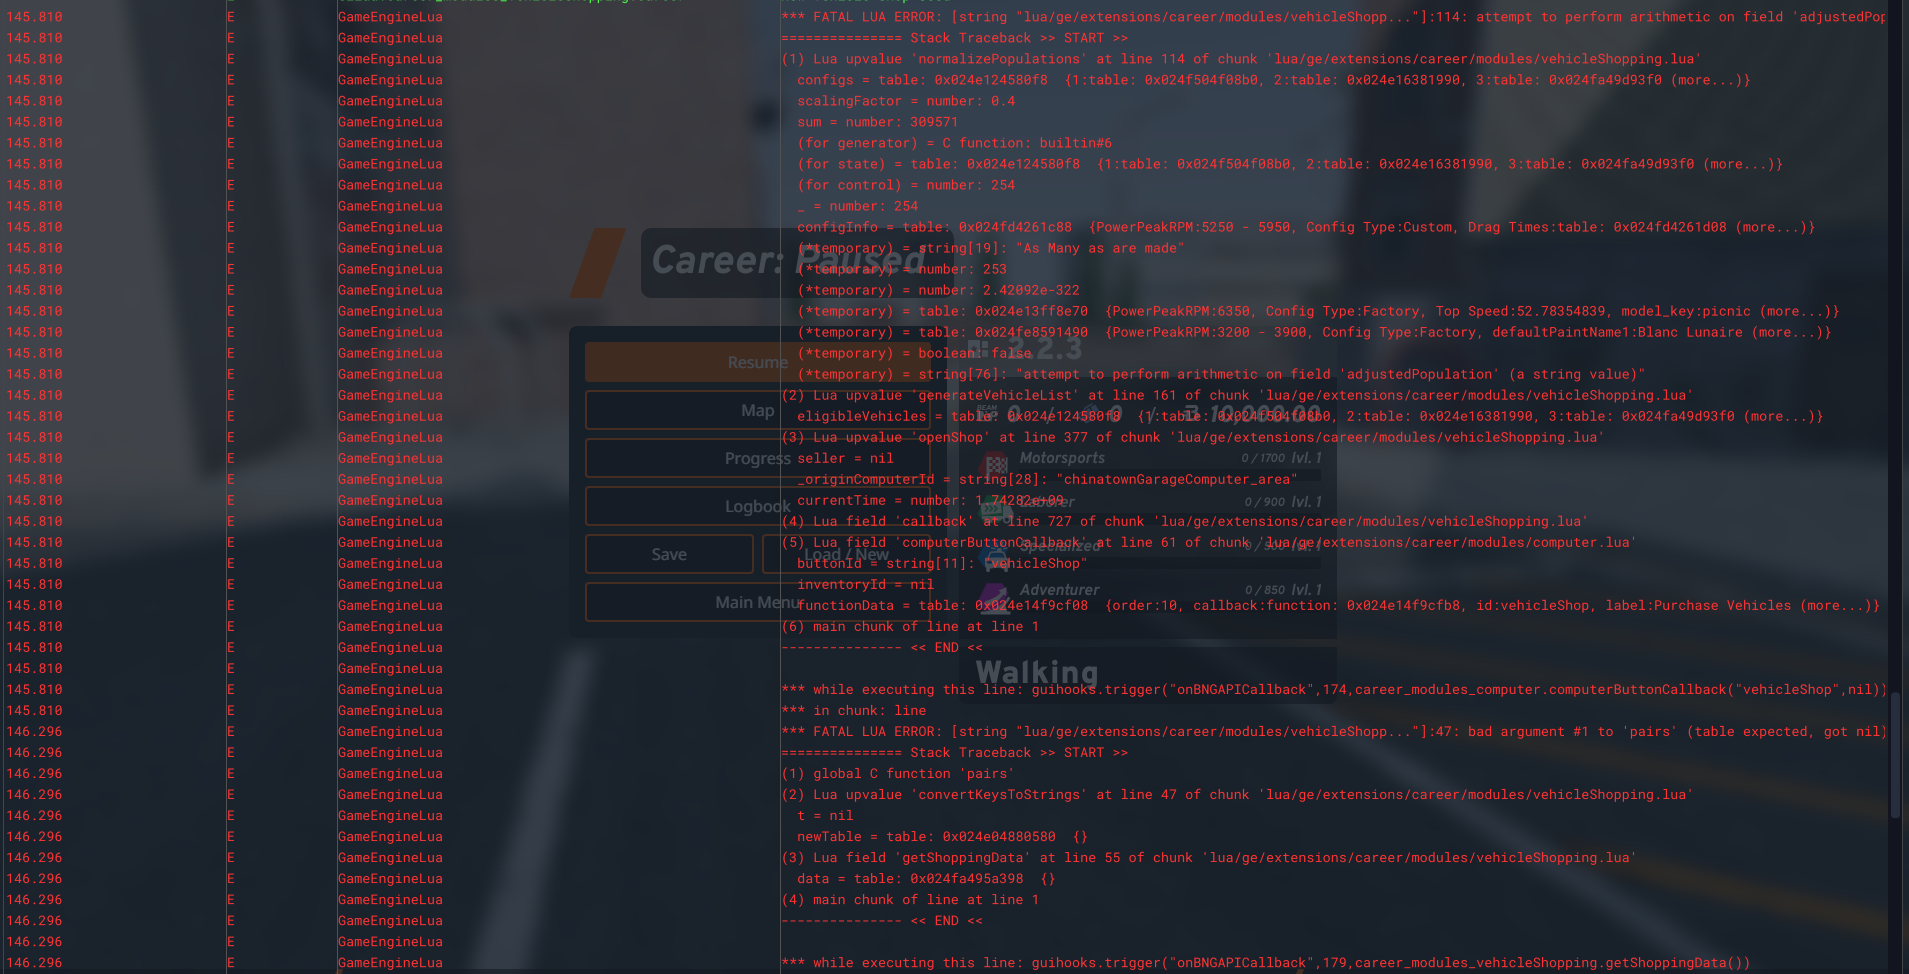Click the "(1) global C function 'pairs'" line

pyautogui.click(x=898, y=773)
